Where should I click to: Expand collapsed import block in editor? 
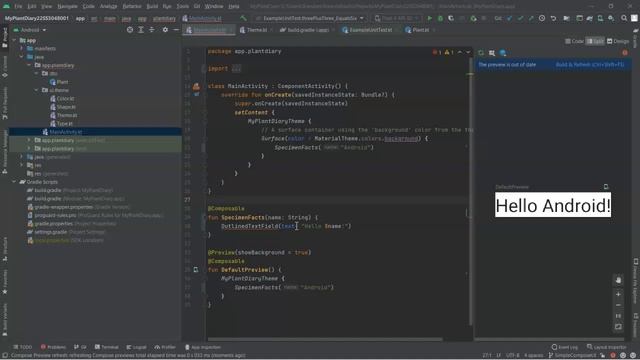coord(236,69)
